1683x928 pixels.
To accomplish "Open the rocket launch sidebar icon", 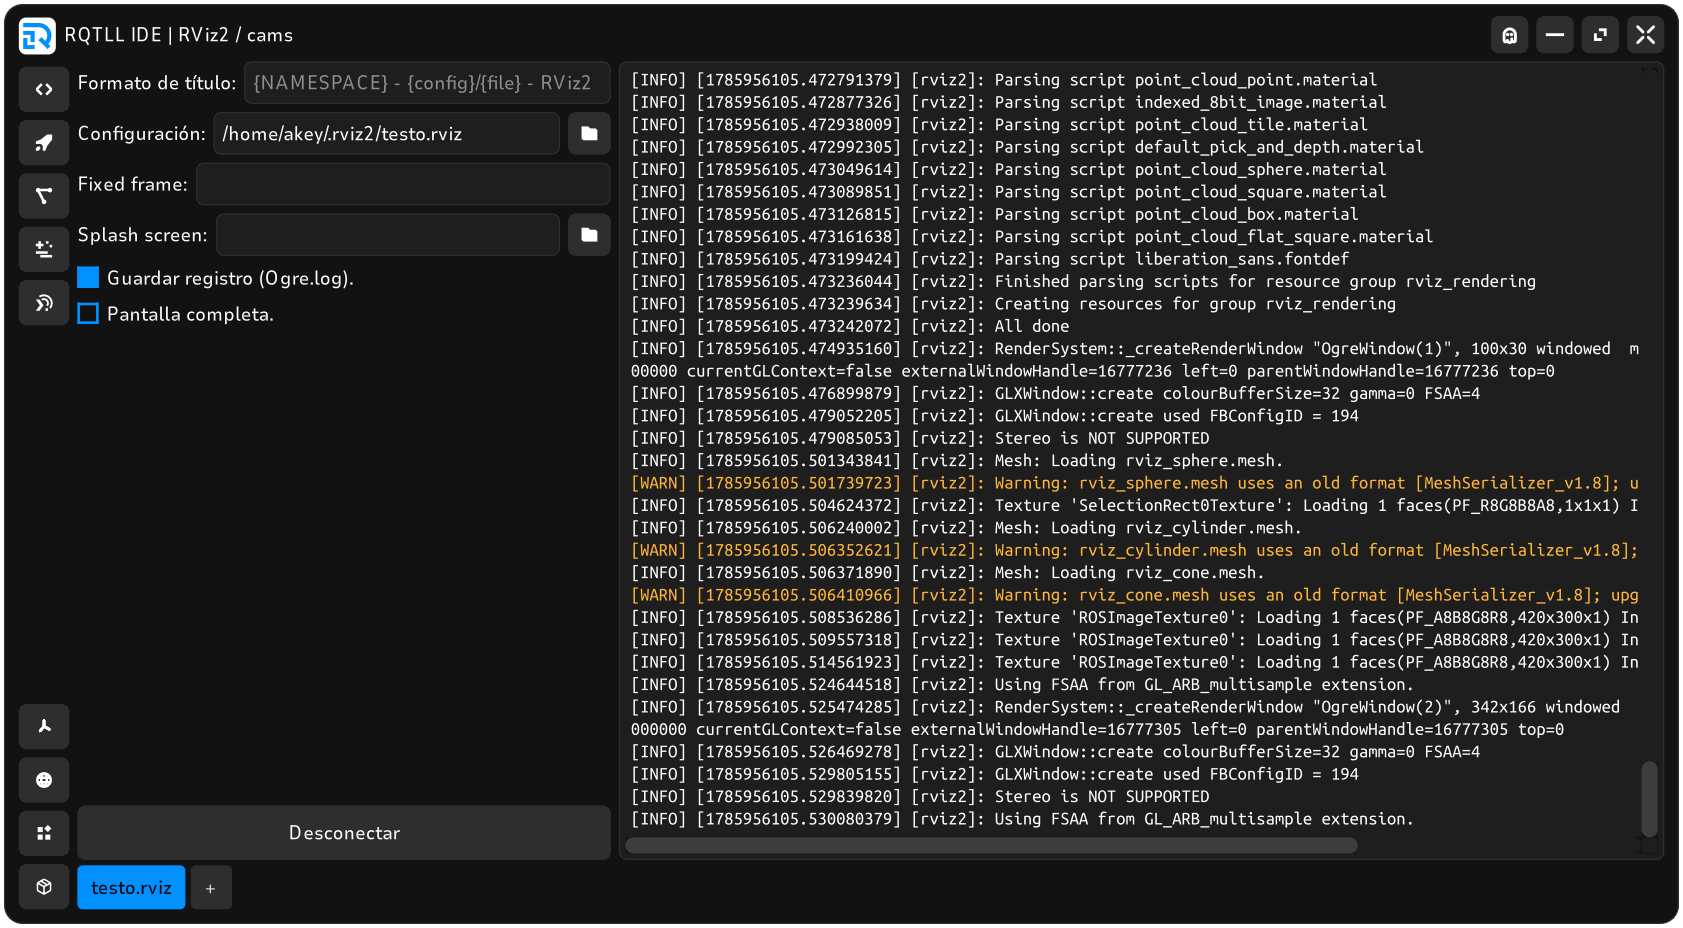I will [x=44, y=142].
